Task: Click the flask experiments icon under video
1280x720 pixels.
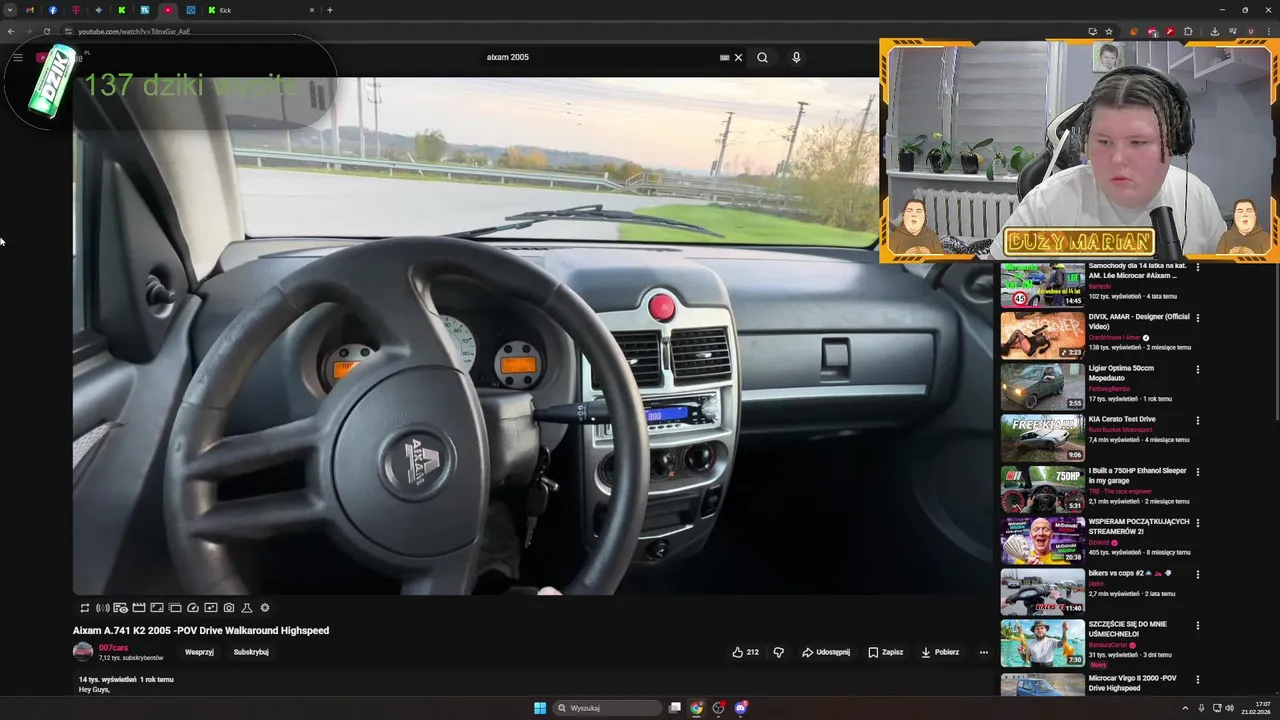Action: point(247,608)
